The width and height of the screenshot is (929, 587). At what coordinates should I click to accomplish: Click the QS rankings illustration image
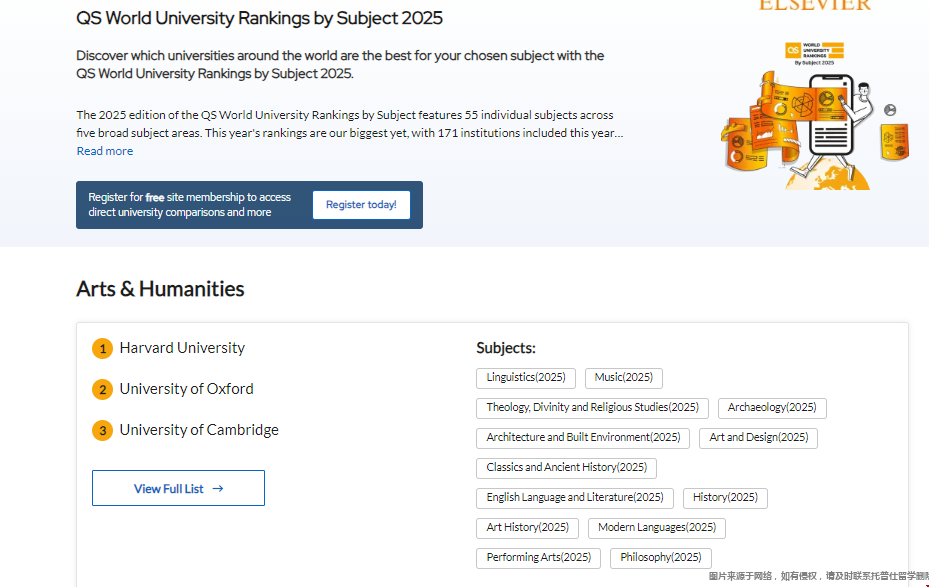tap(815, 116)
